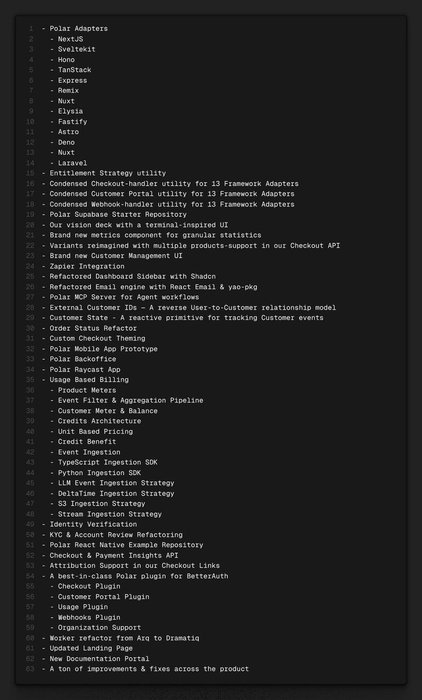
Task: Select line number 63 in gutter
Action: [30, 669]
